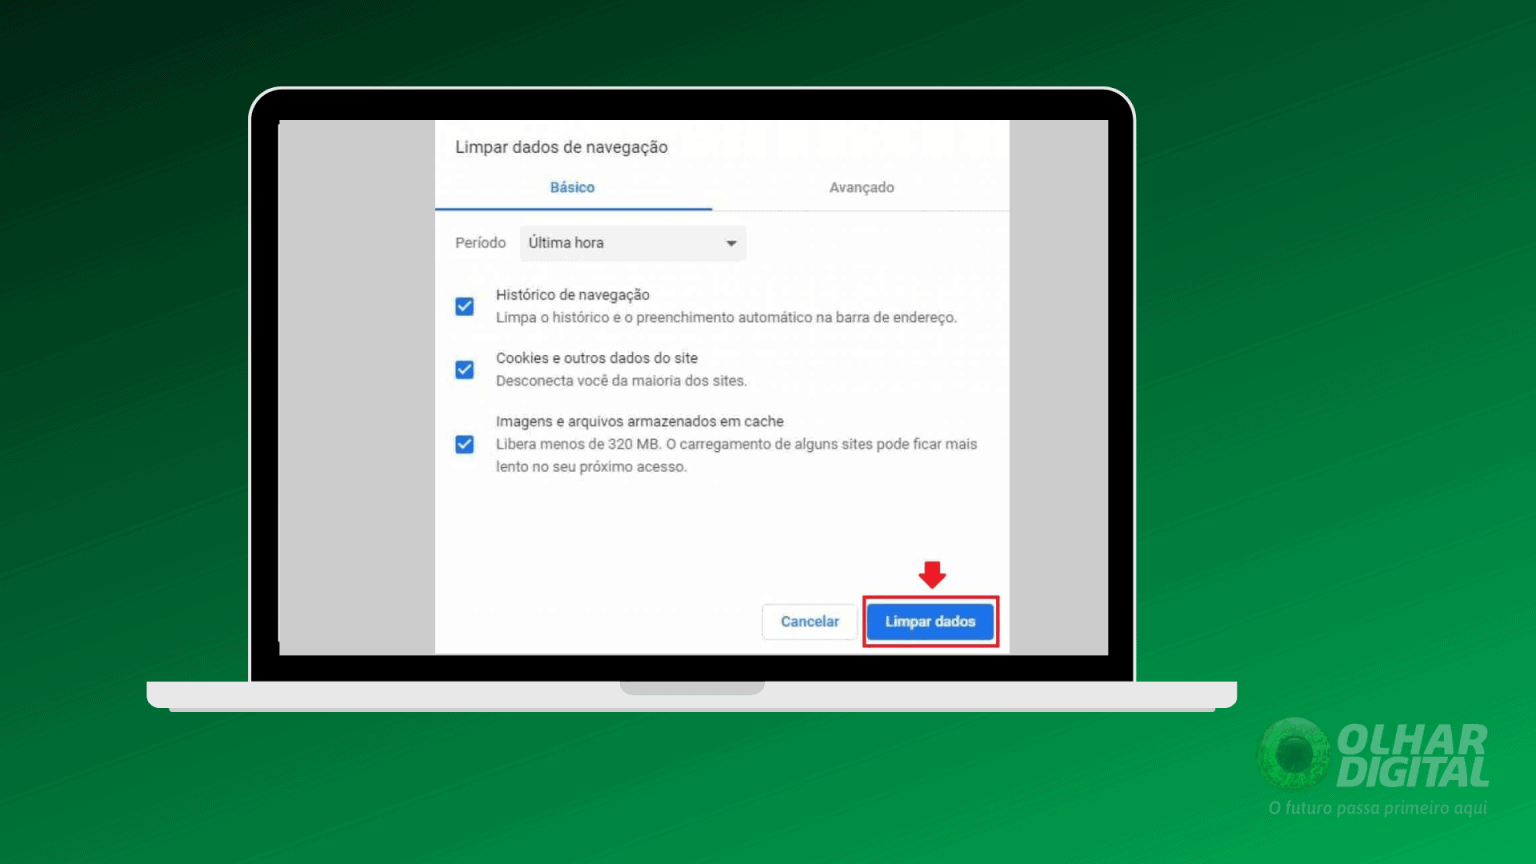Screen dimensions: 1536x864
Task: Click the gray sidebar area of the dialog
Action: (x=355, y=390)
